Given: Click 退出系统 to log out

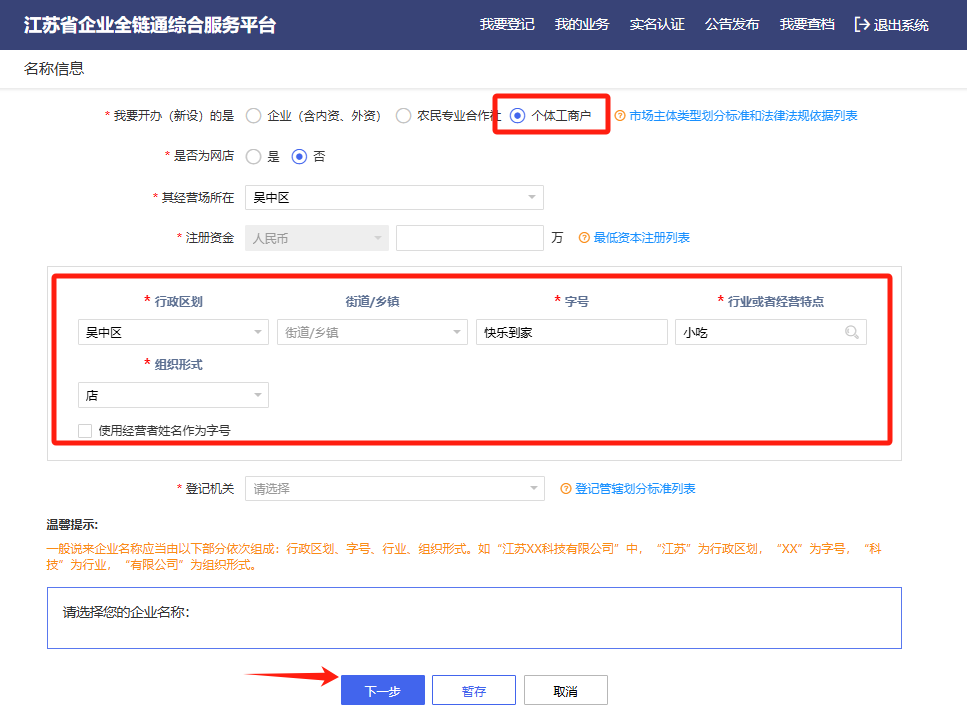Looking at the screenshot, I should (901, 25).
